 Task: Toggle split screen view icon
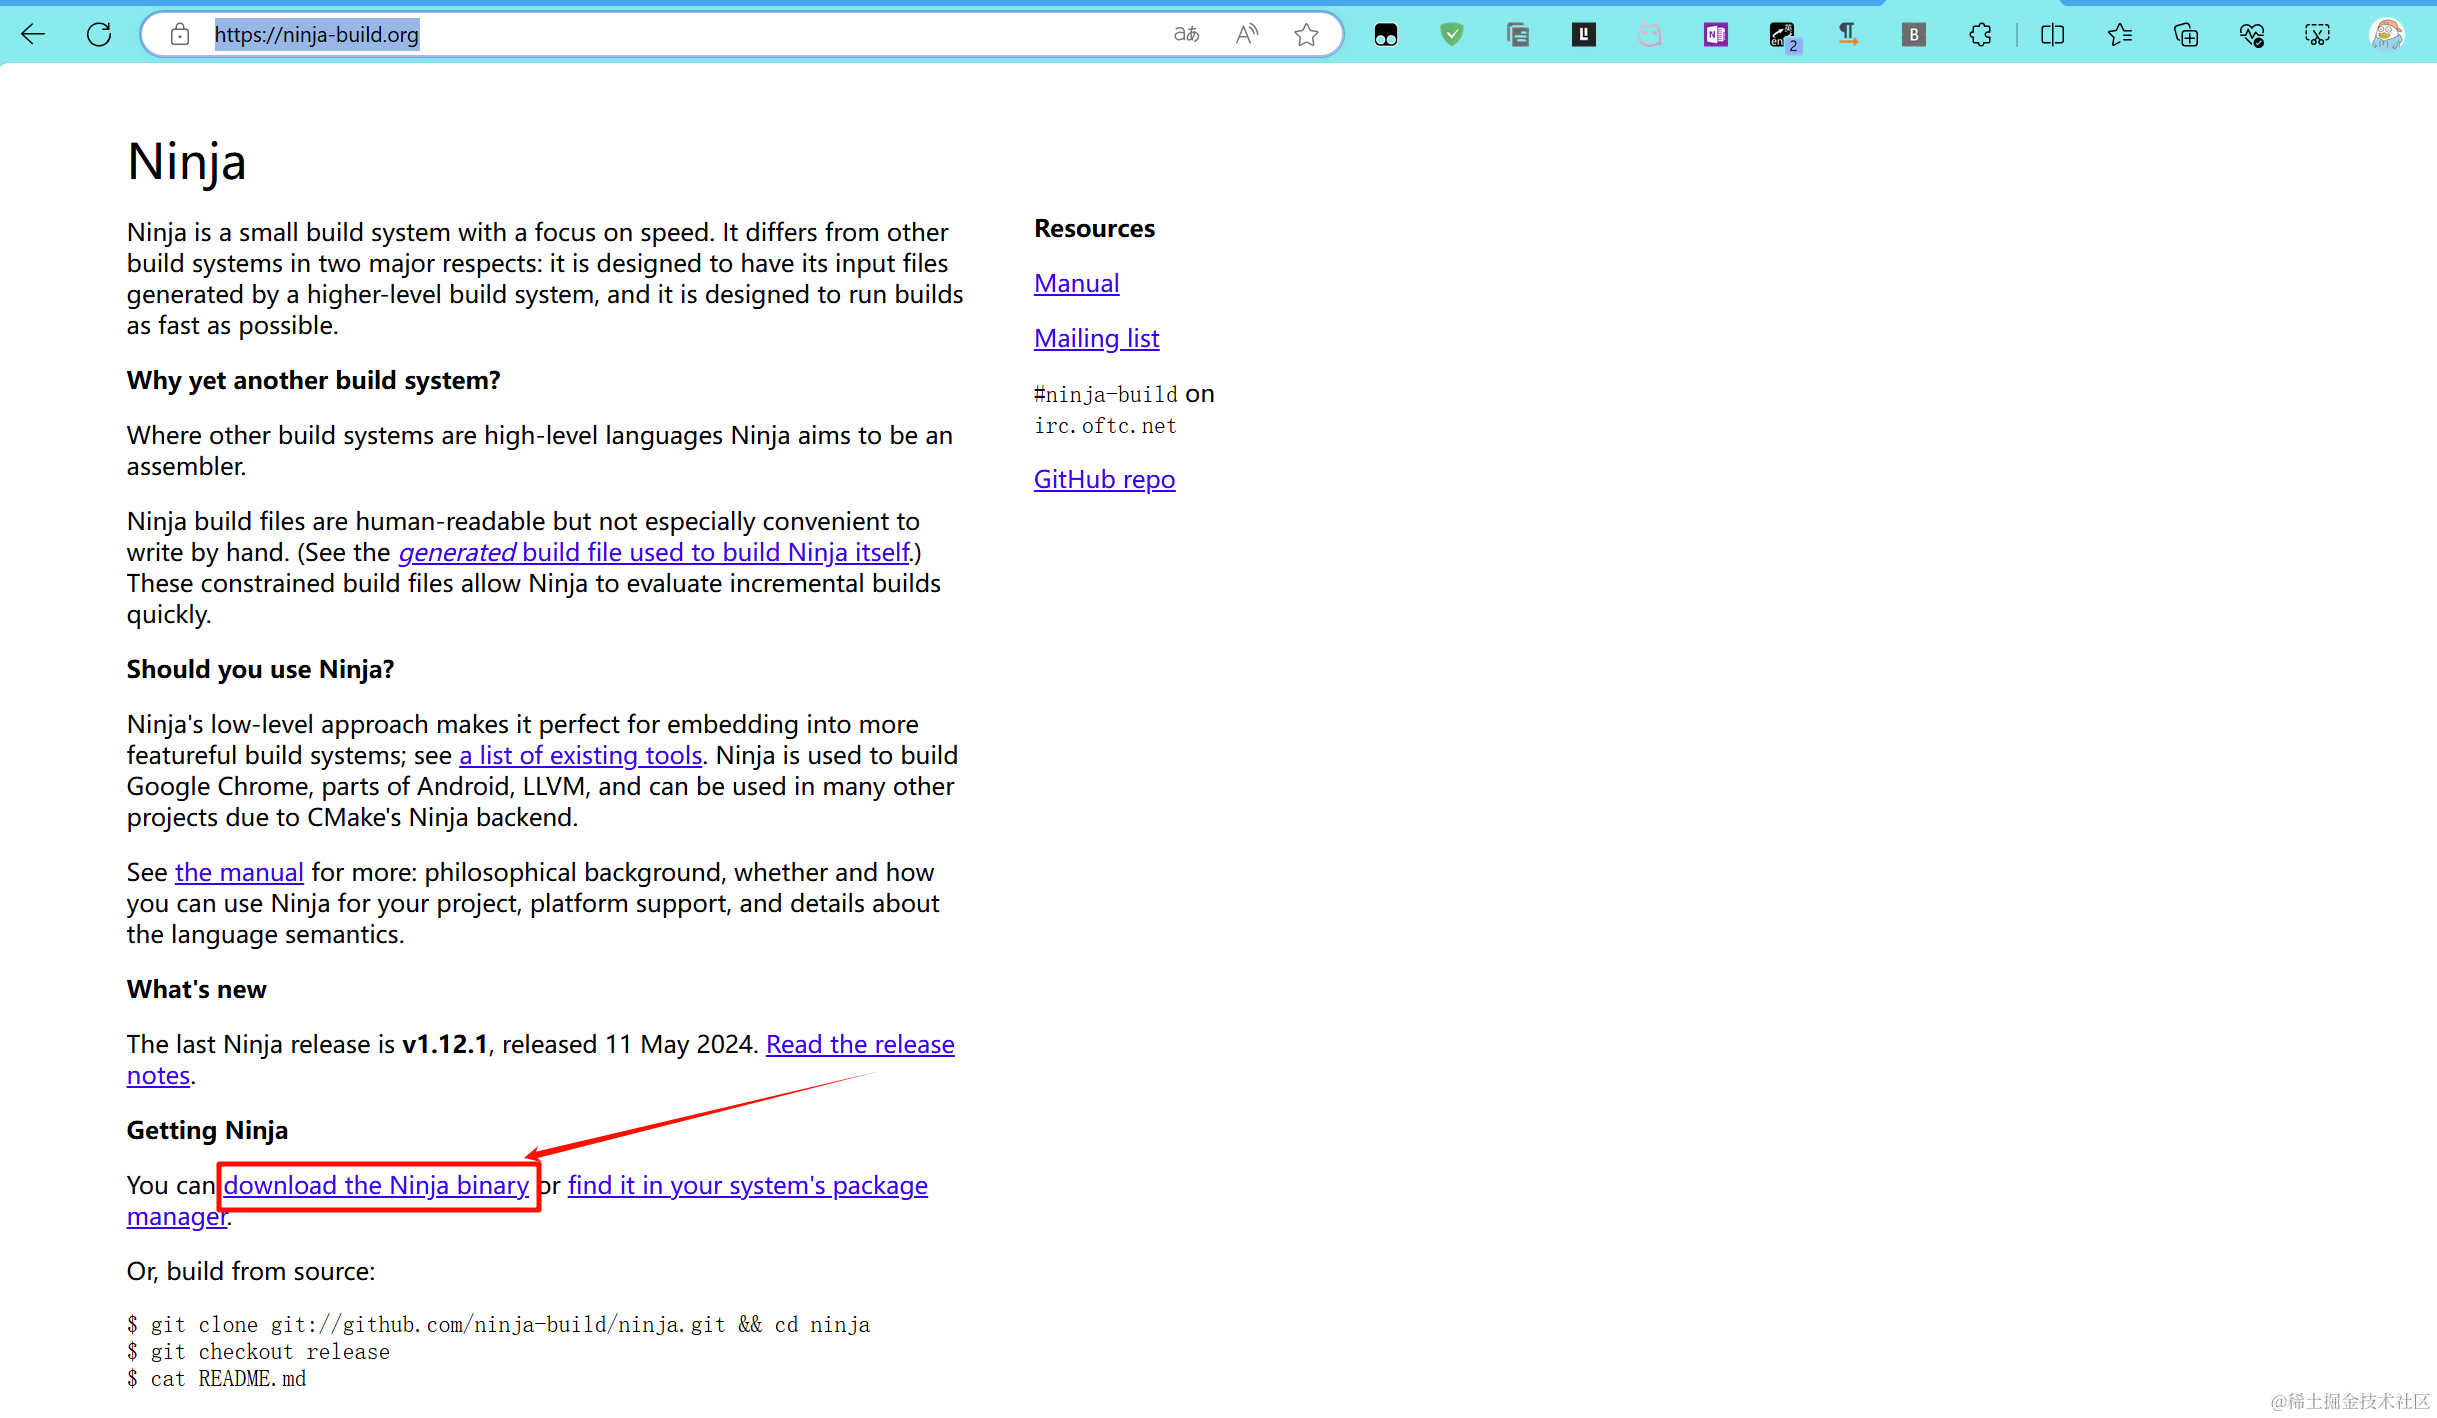coord(2052,35)
